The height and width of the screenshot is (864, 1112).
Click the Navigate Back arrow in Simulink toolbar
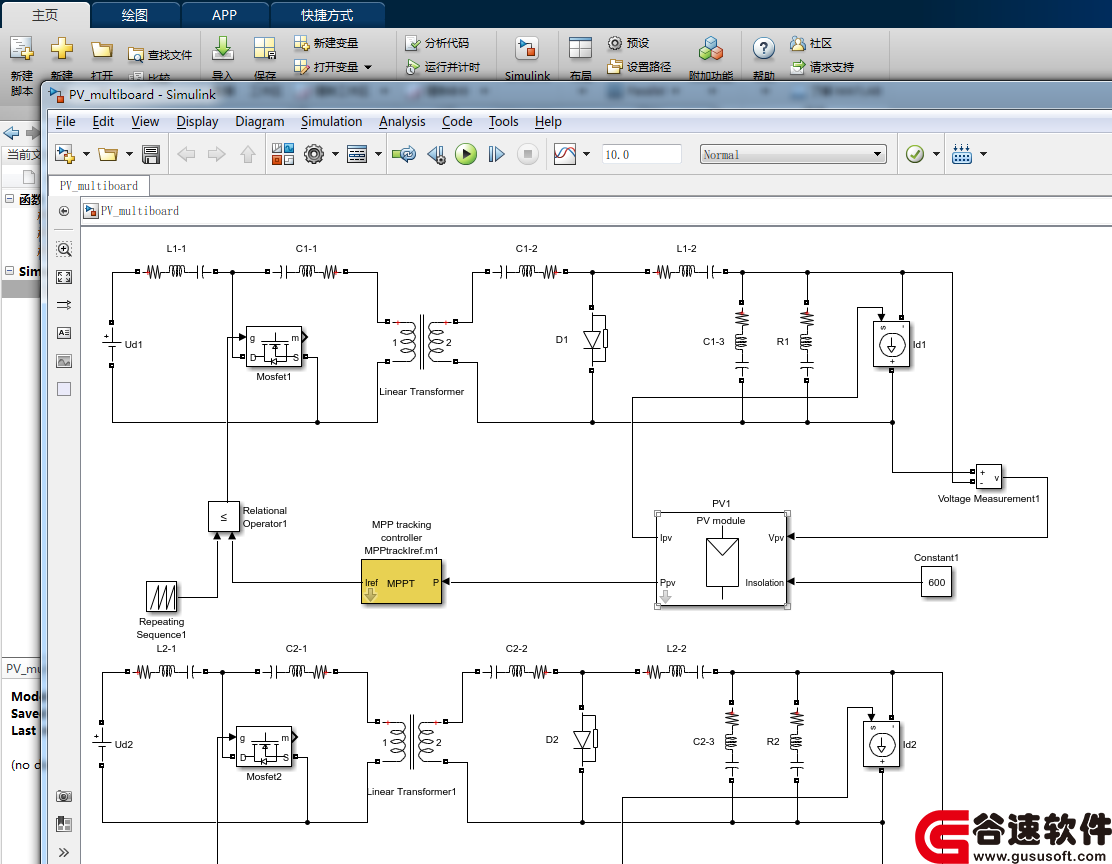point(186,154)
